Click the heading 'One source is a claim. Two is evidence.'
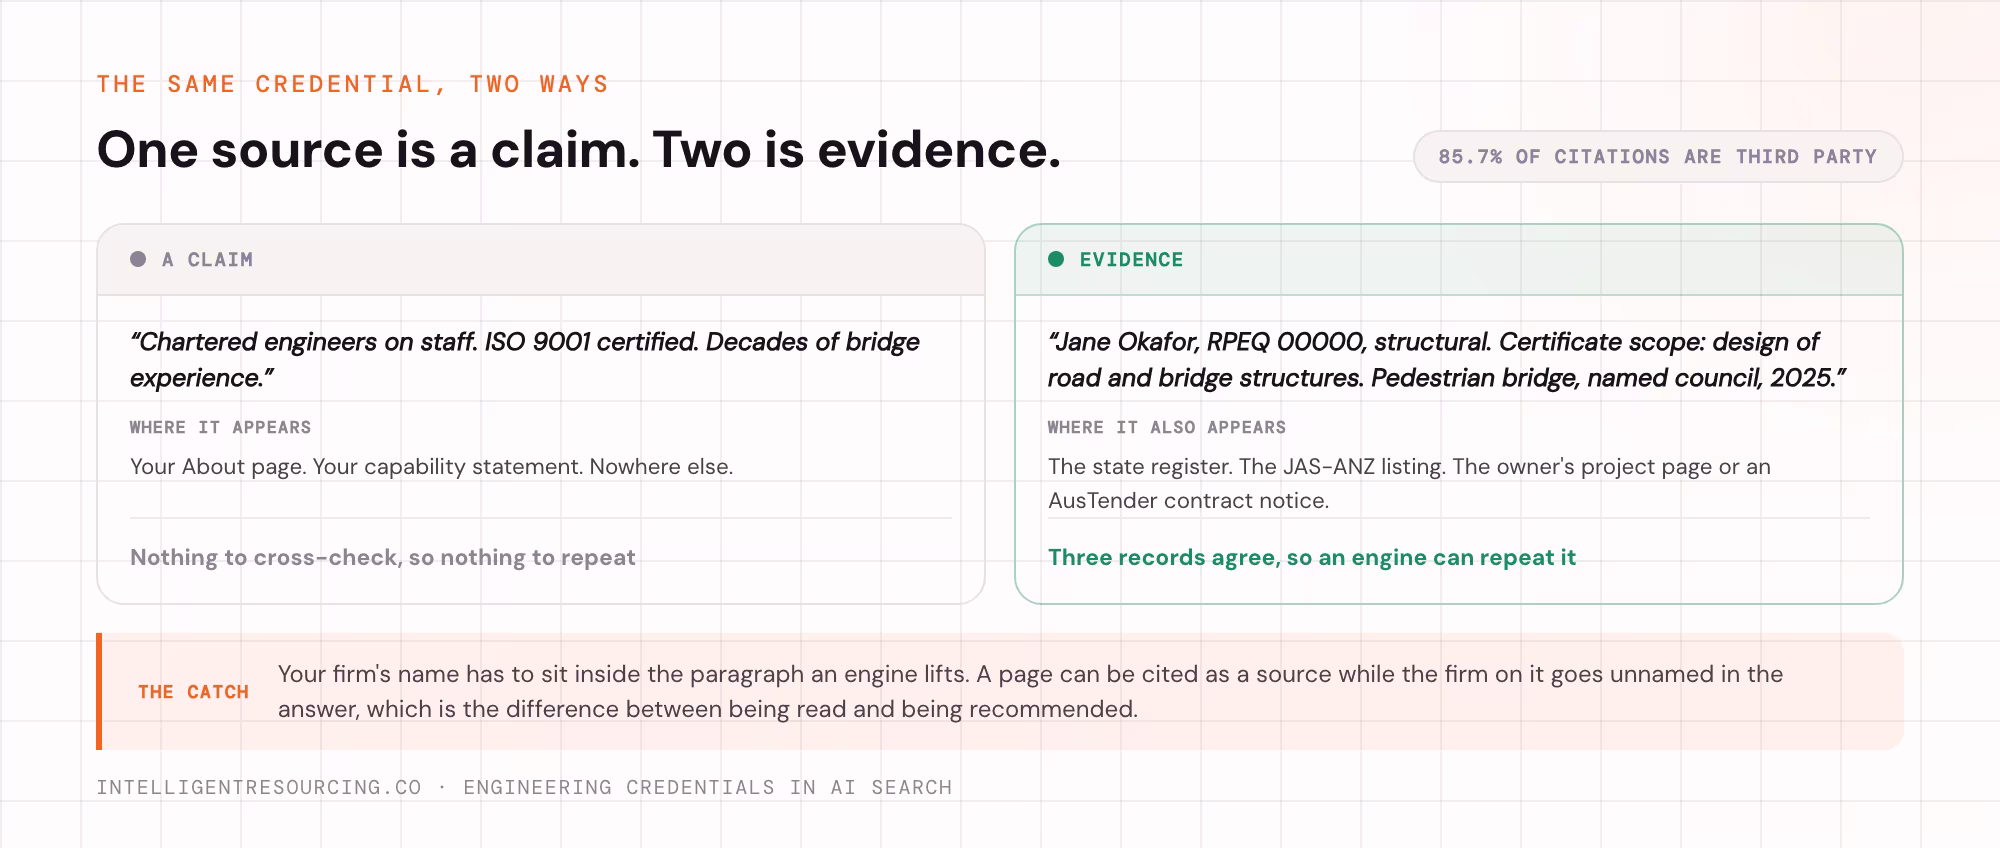The image size is (2000, 848). pyautogui.click(x=579, y=150)
